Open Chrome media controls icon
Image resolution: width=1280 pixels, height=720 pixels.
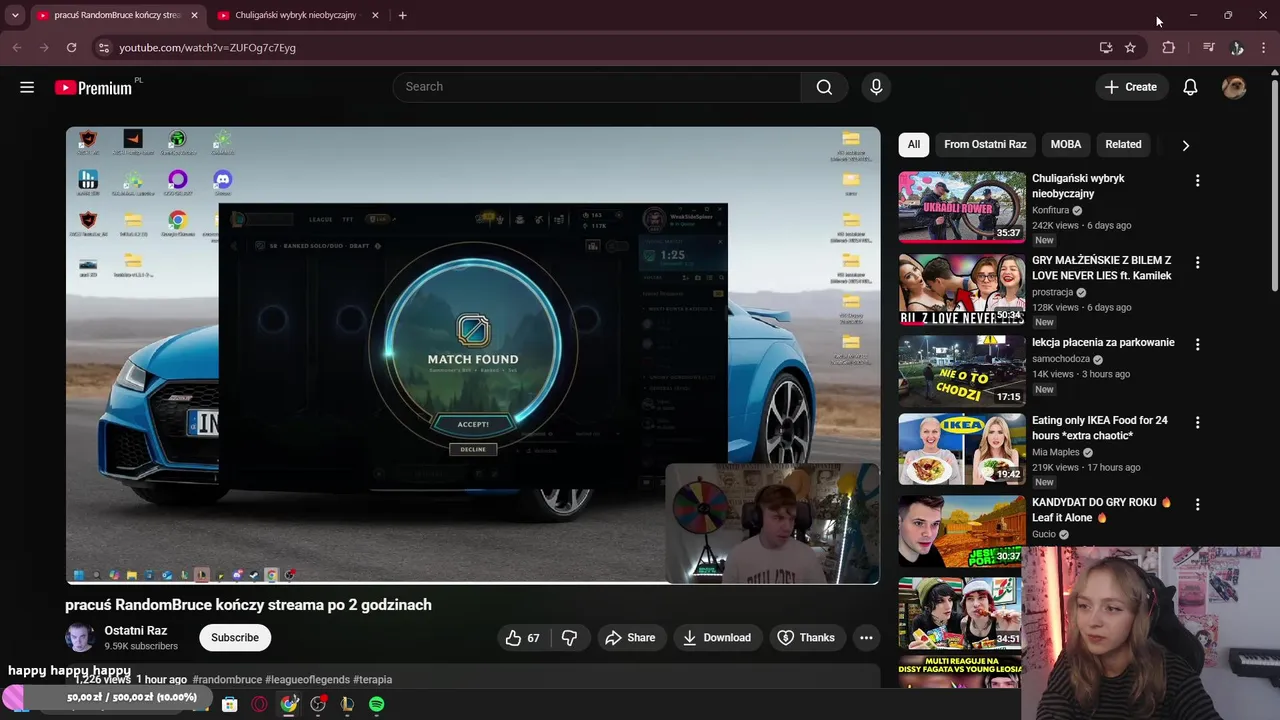[x=1208, y=47]
